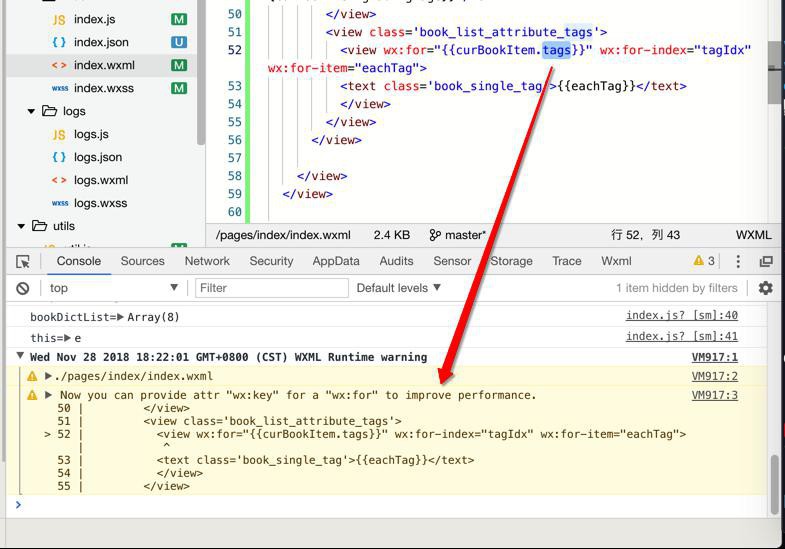The width and height of the screenshot is (785, 549).
Task: Collapse the WXML Runtime warning group
Action: pyautogui.click(x=20, y=356)
